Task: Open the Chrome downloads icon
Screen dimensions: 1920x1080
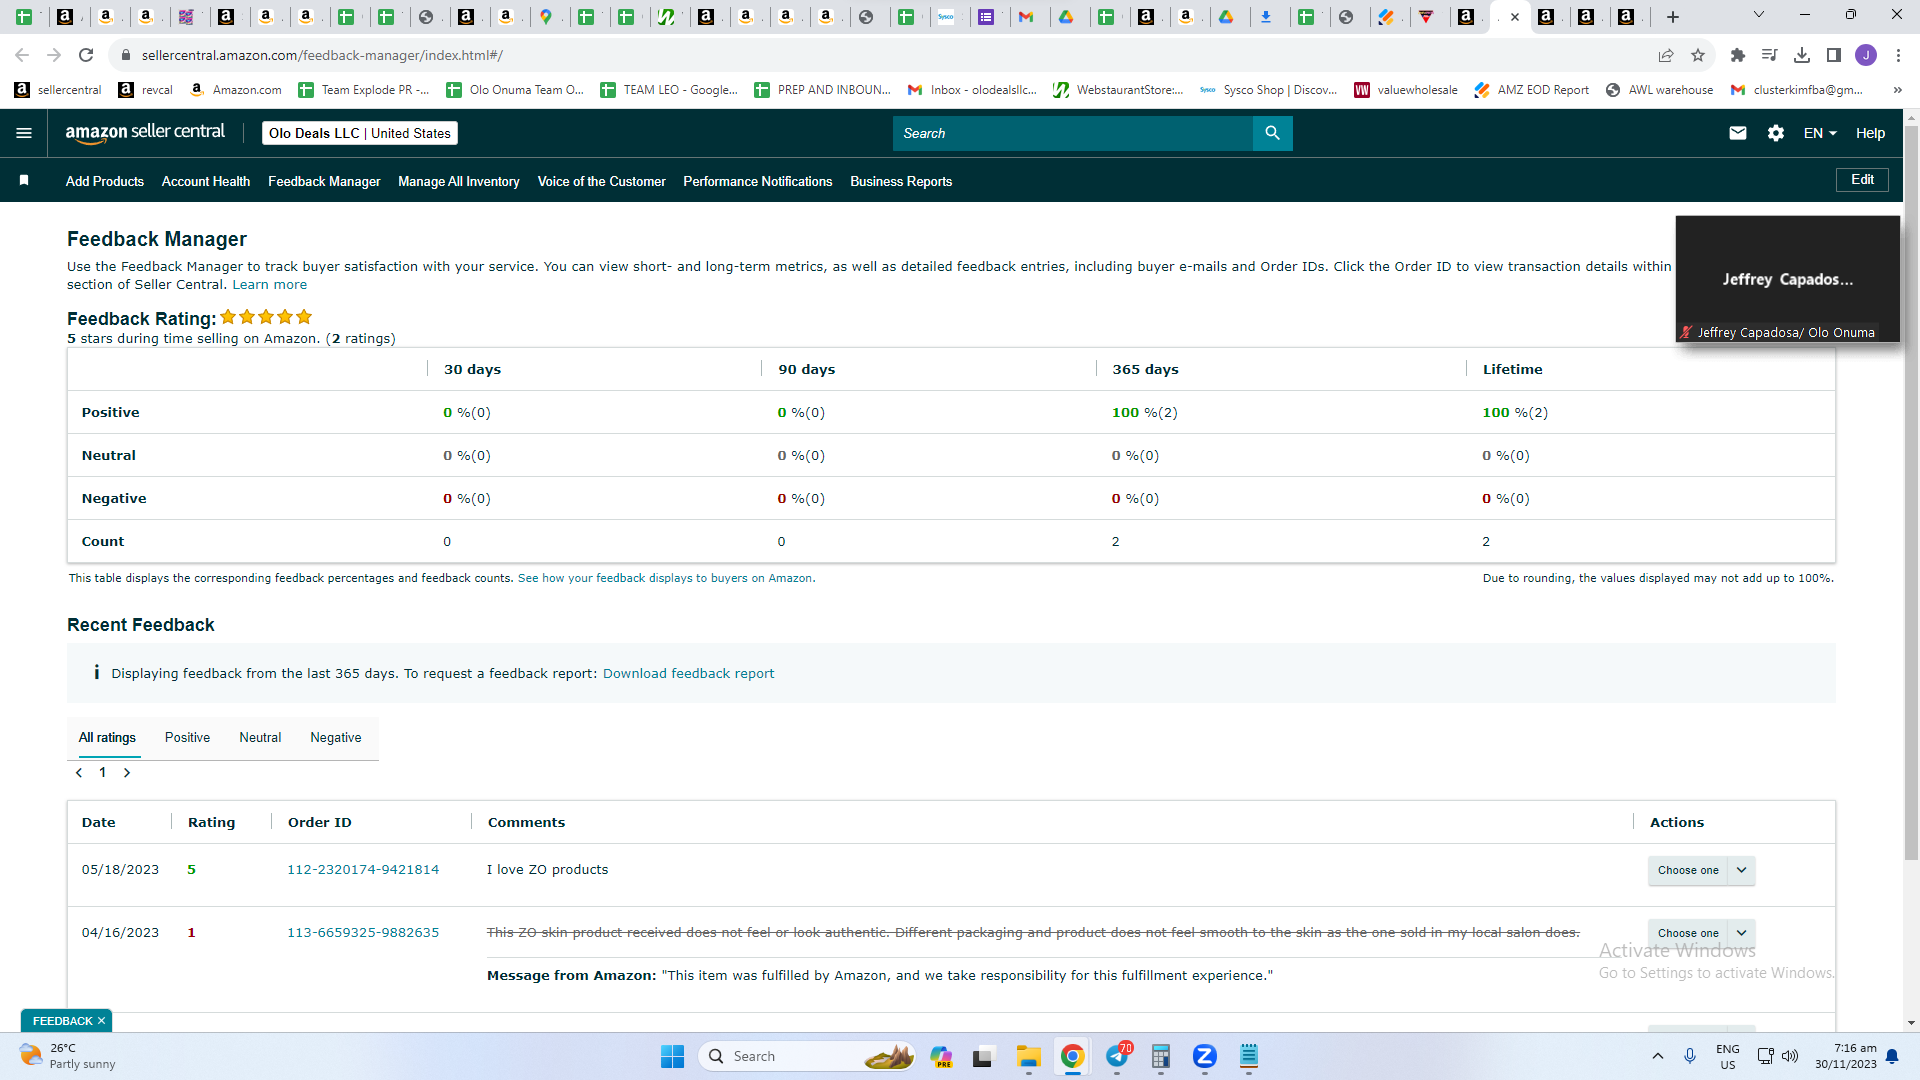Action: click(1802, 55)
